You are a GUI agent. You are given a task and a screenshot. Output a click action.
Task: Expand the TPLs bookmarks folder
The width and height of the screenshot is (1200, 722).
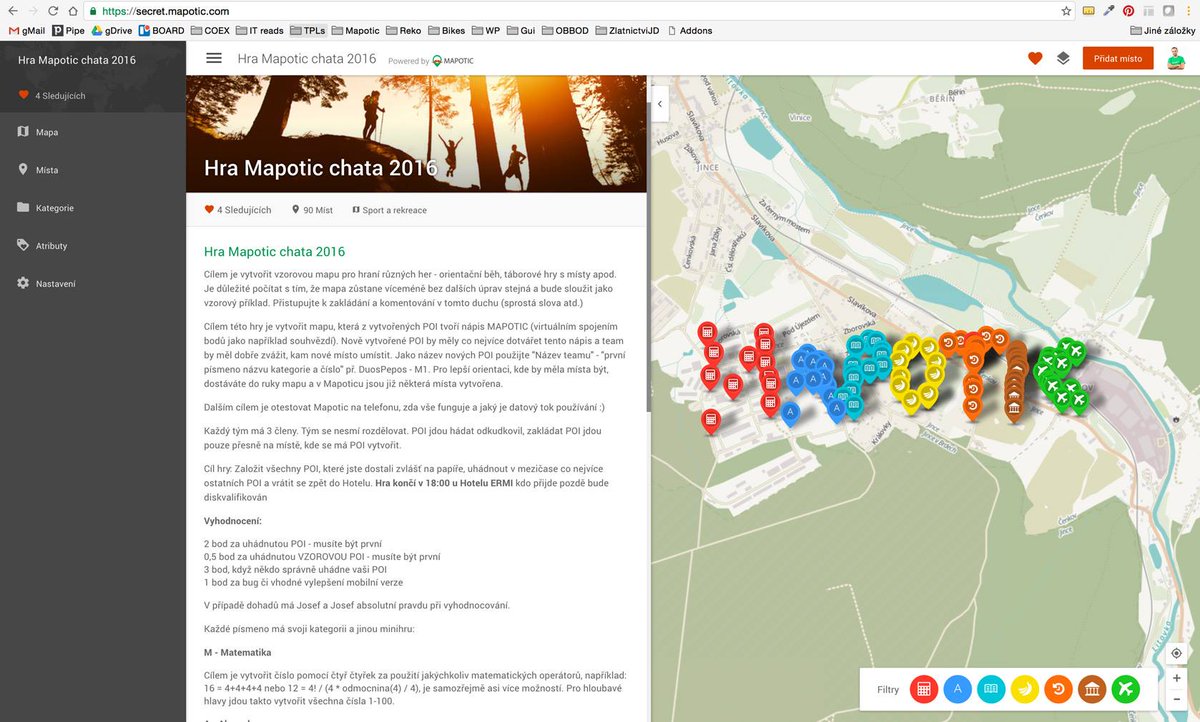308,30
